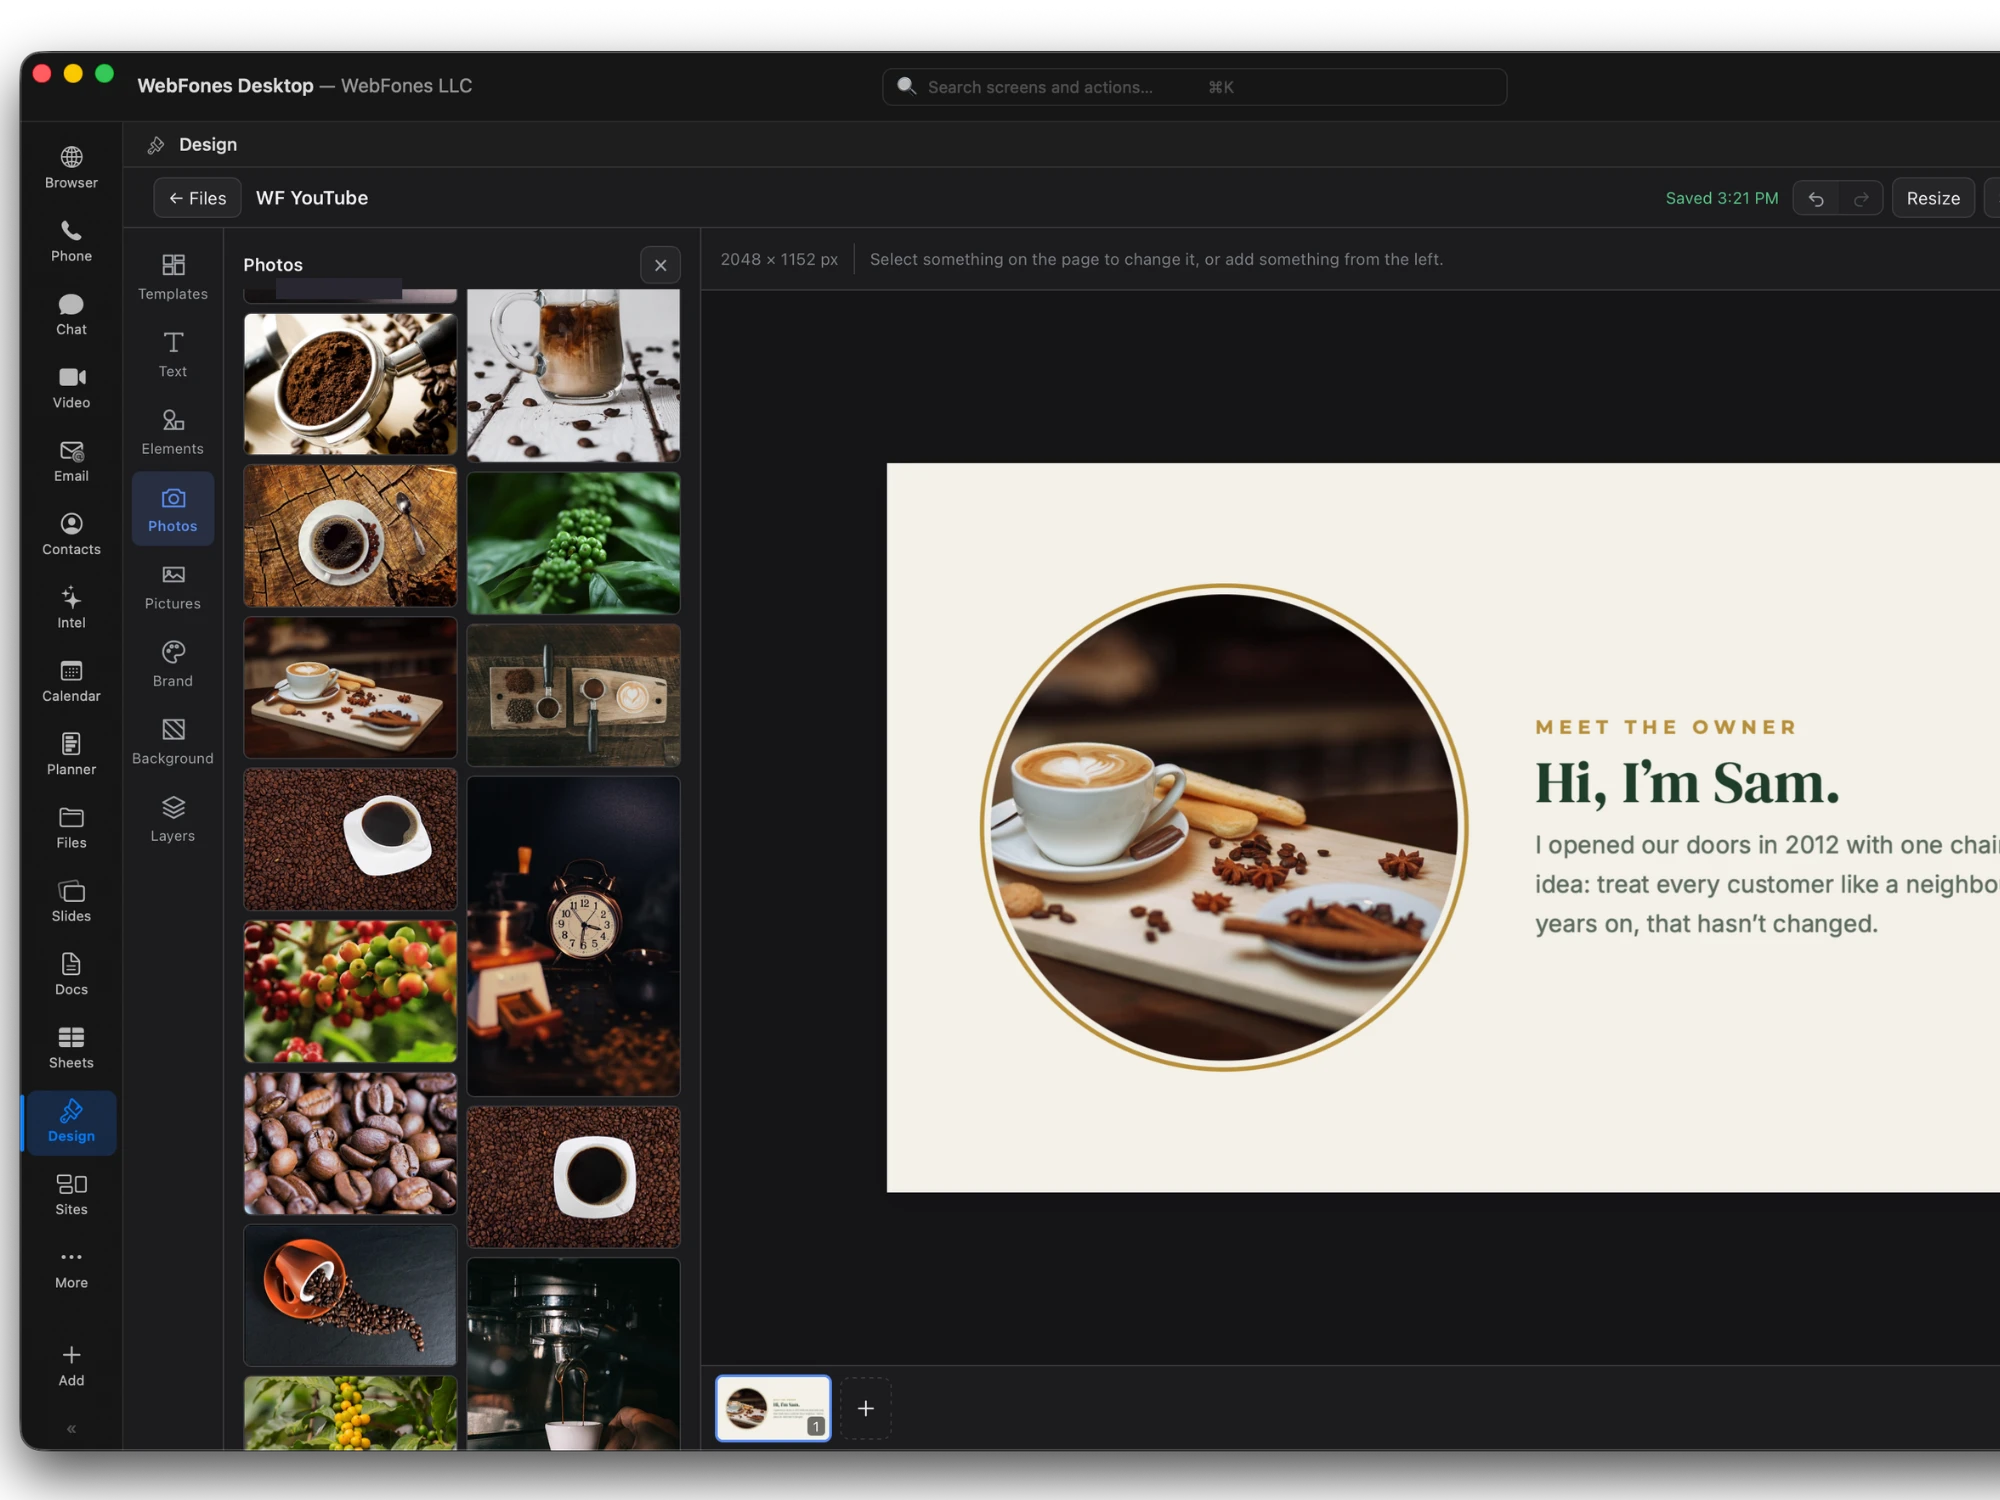Click the WF YouTube file title
The height and width of the screenshot is (1500, 2000).
[x=312, y=198]
